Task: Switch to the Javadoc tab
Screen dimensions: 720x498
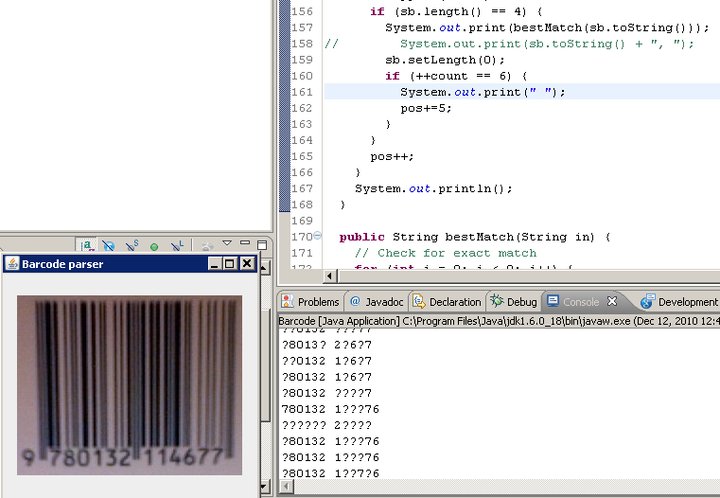Action: tap(377, 302)
